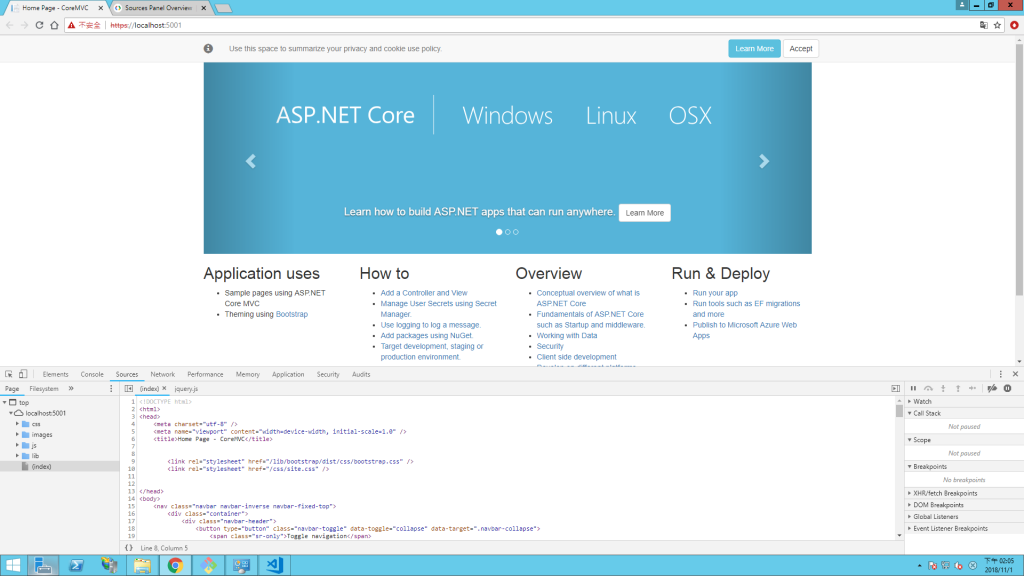This screenshot has height=576, width=1024.
Task: Switch to Chrome in the taskbar
Action: (x=175, y=566)
